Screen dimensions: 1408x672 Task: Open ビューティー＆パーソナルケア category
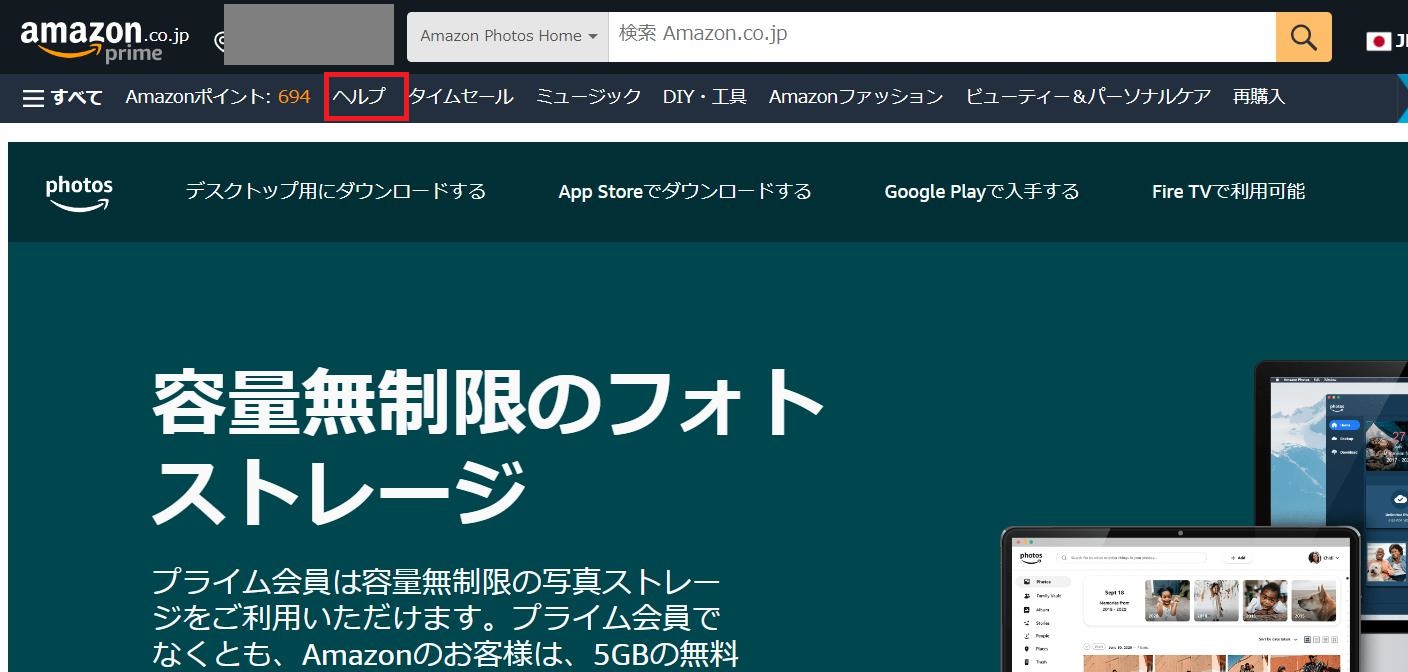click(1088, 97)
